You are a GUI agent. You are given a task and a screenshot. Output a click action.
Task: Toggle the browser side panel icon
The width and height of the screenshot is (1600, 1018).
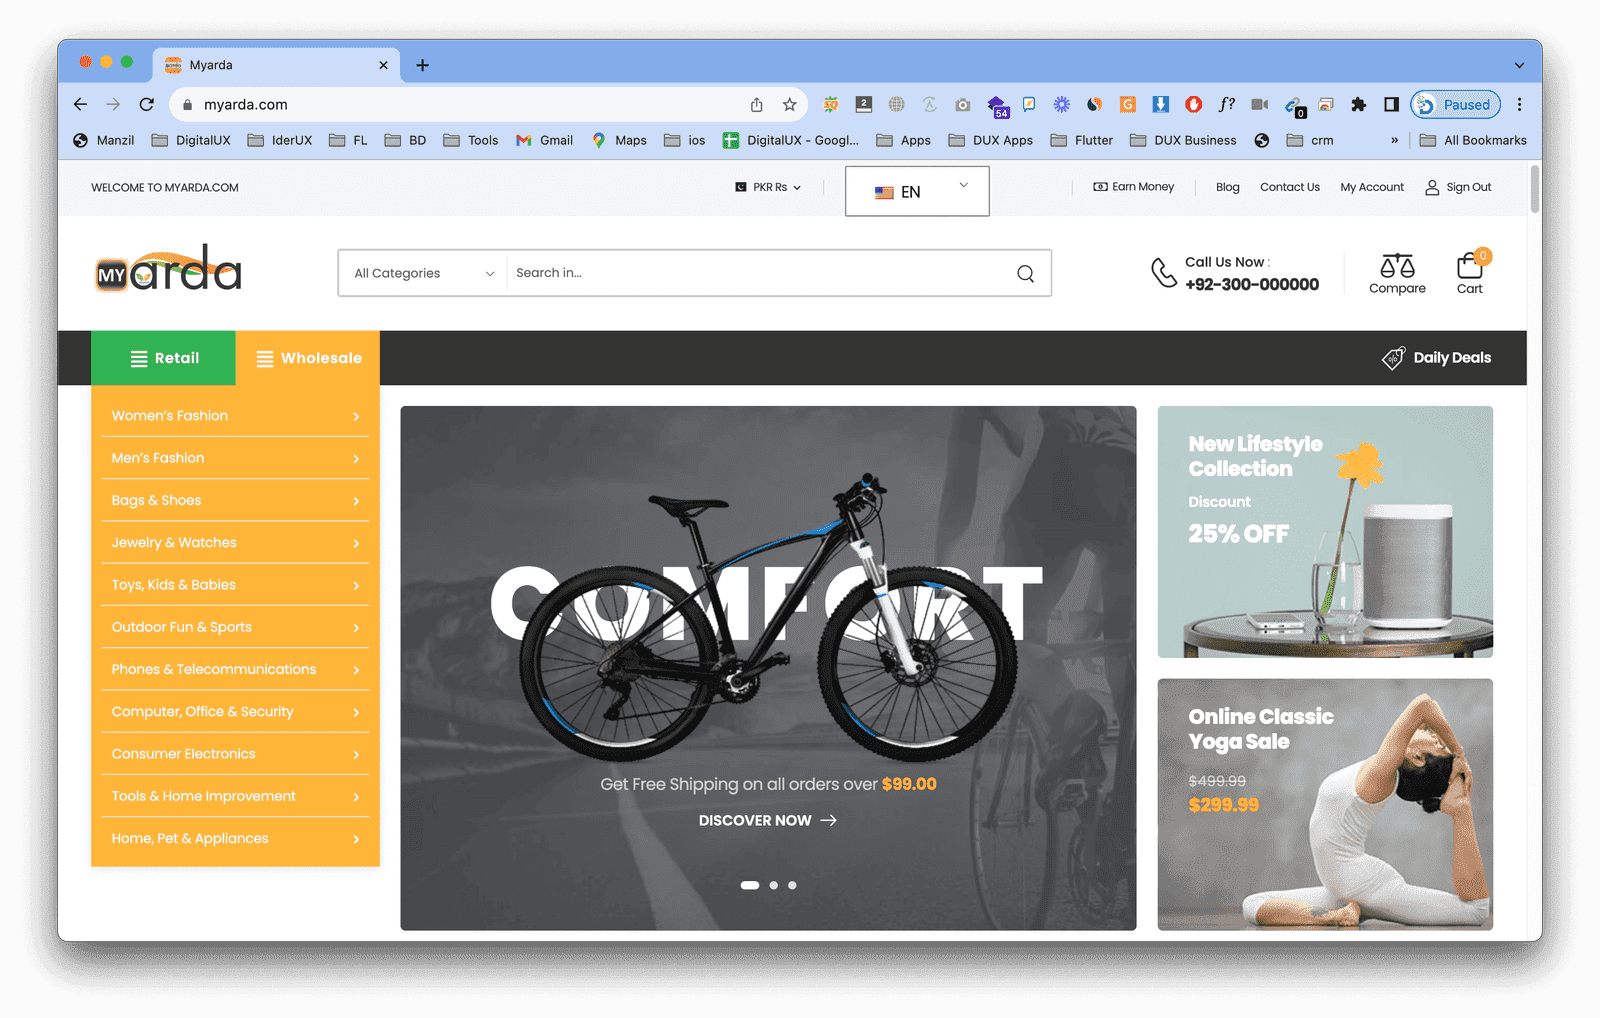click(x=1391, y=104)
